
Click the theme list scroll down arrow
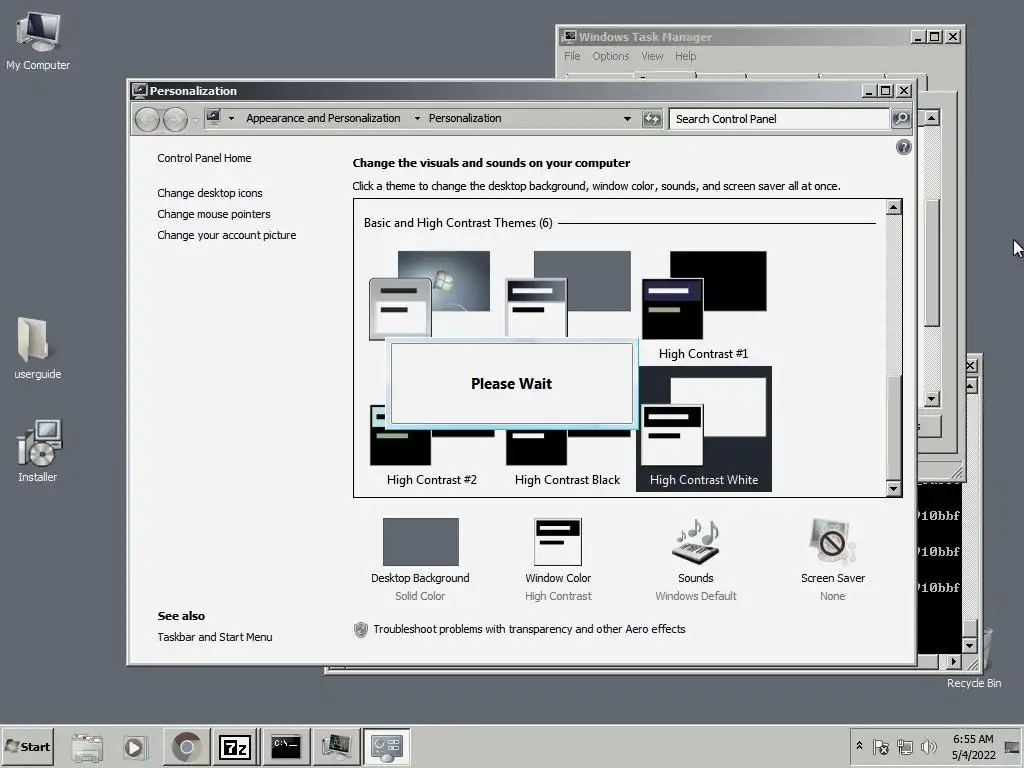pyautogui.click(x=893, y=488)
